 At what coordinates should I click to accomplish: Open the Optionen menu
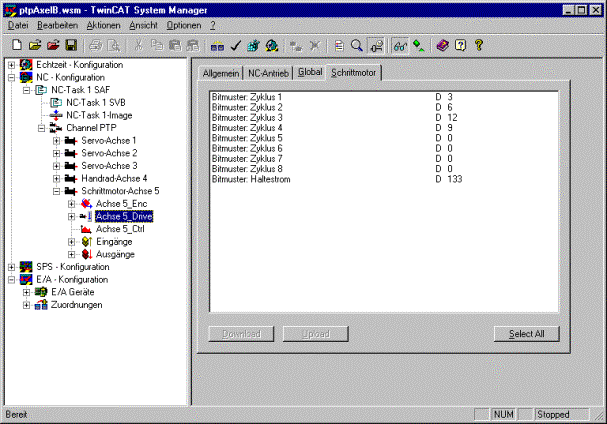coord(184,26)
